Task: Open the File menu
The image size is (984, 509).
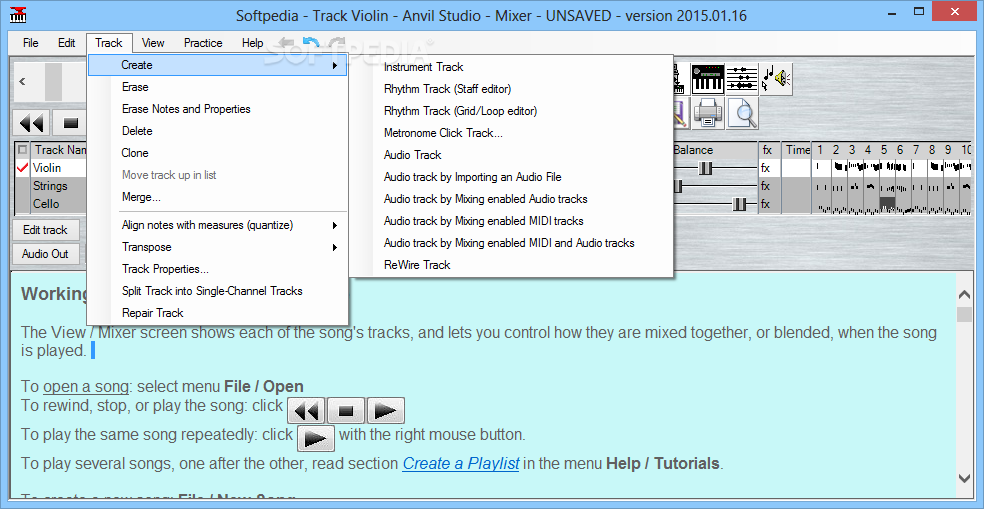Action: 31,43
